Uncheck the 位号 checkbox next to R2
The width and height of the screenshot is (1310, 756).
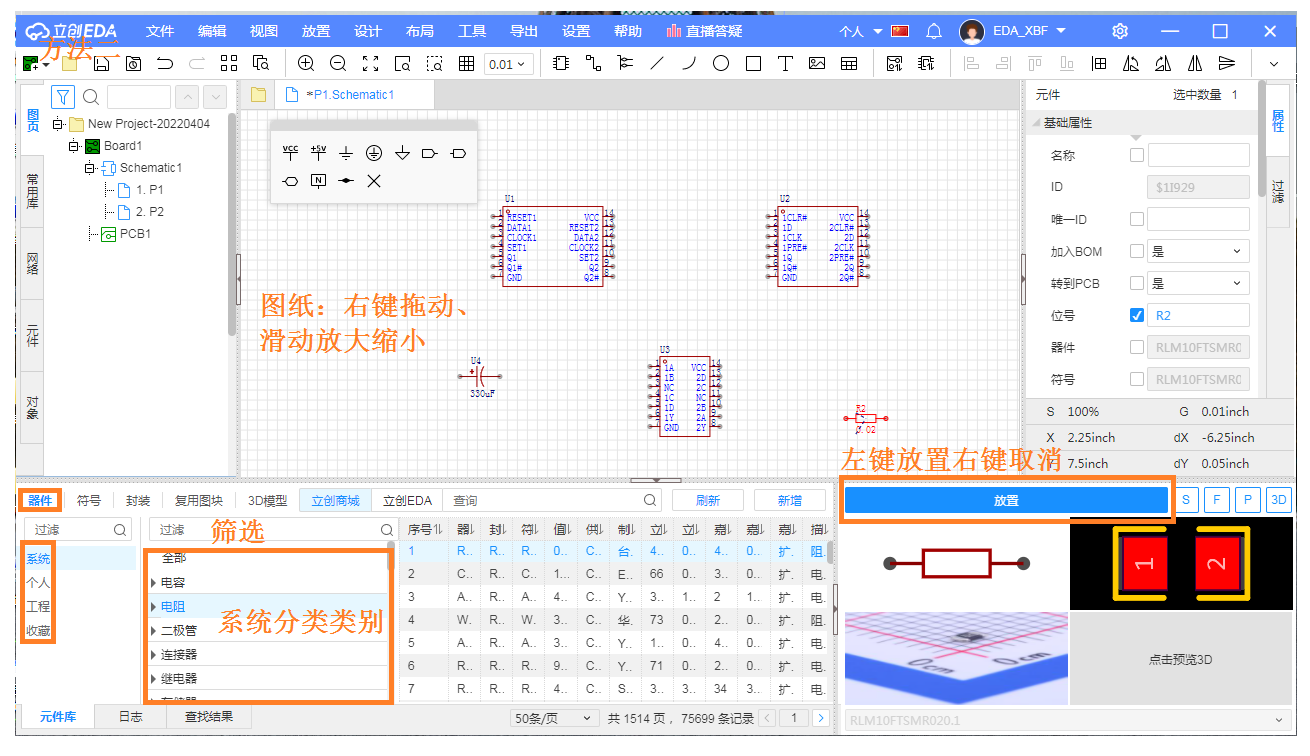coord(1137,314)
